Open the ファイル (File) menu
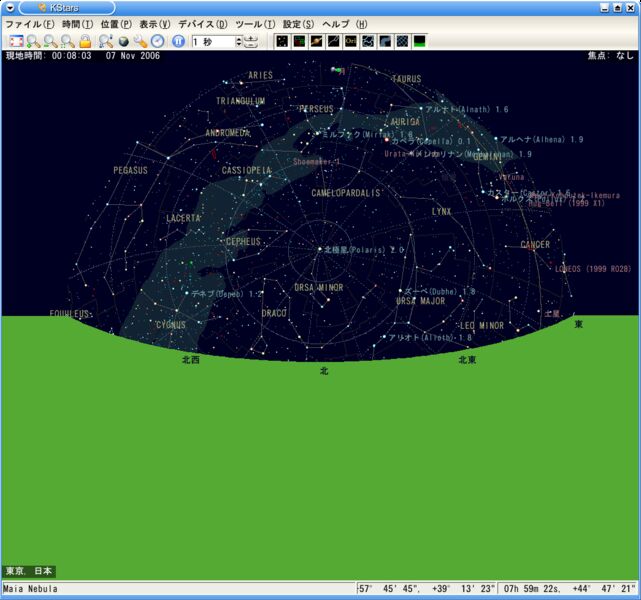The width and height of the screenshot is (641, 600). pyautogui.click(x=29, y=23)
